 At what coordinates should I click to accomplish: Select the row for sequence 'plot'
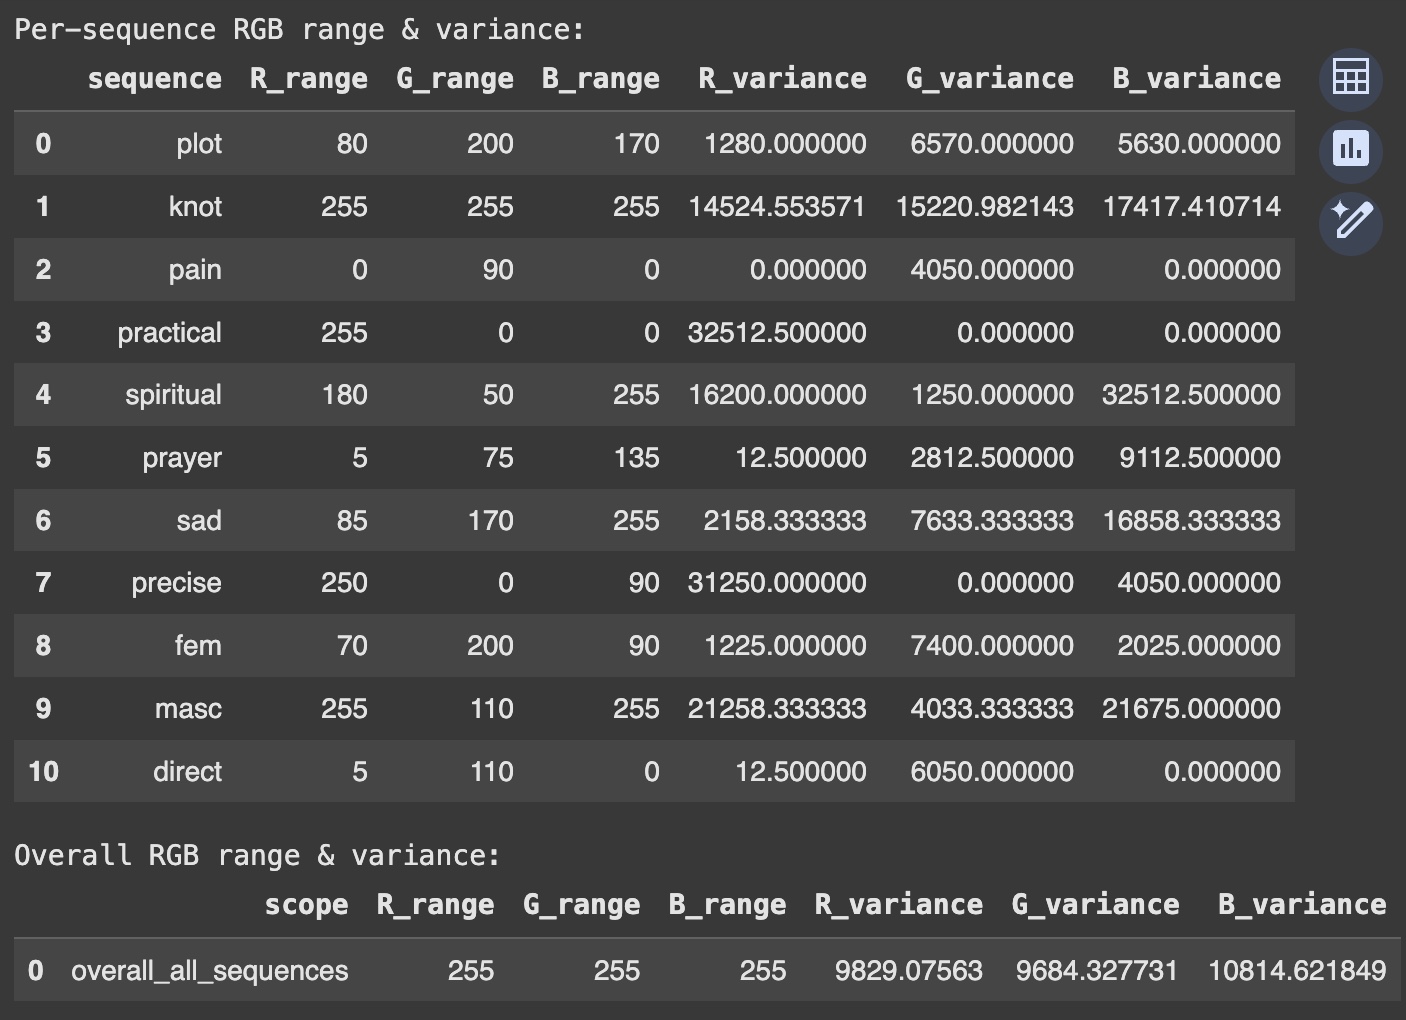tap(195, 143)
